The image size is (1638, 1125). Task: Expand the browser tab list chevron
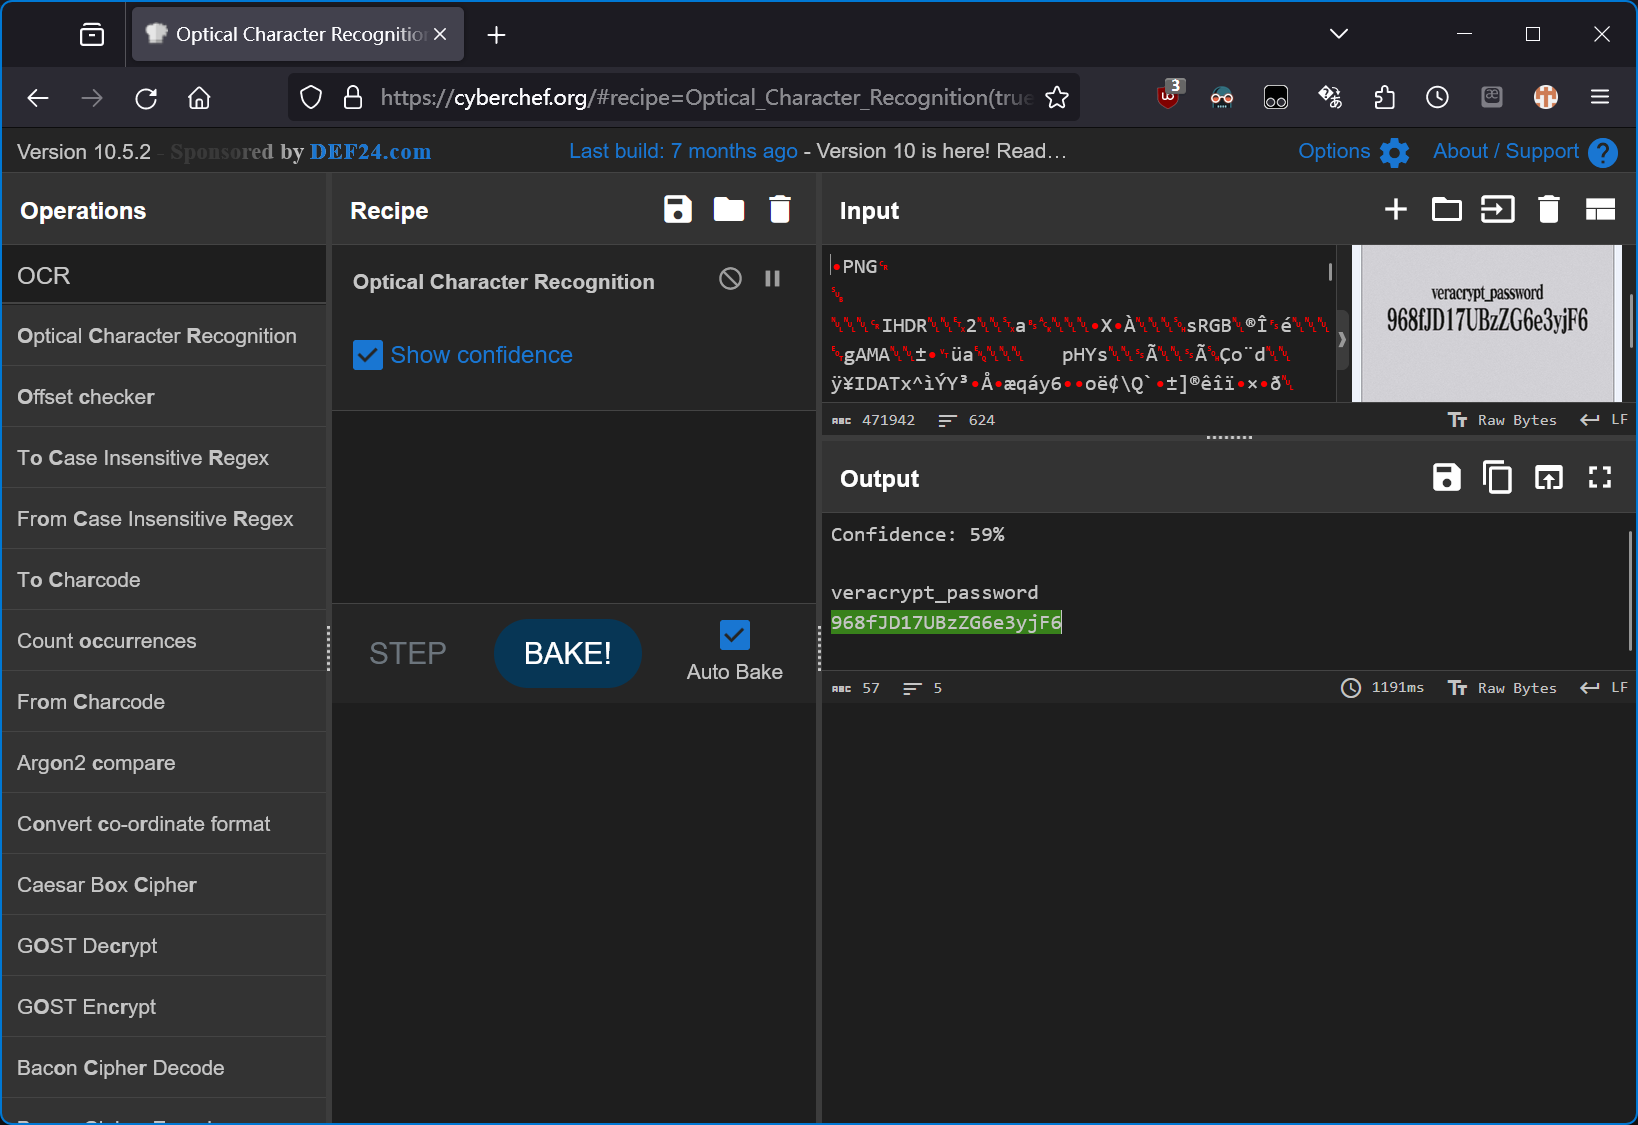1338,34
